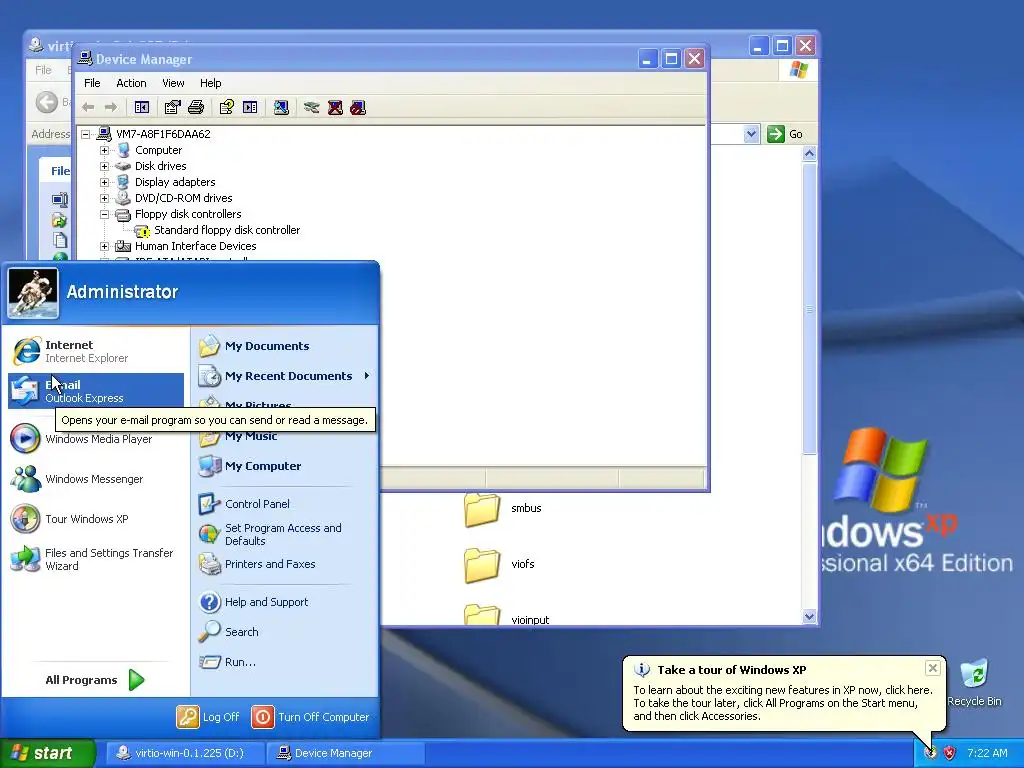
Task: Open the viofs folder in Explorer window
Action: (500, 564)
